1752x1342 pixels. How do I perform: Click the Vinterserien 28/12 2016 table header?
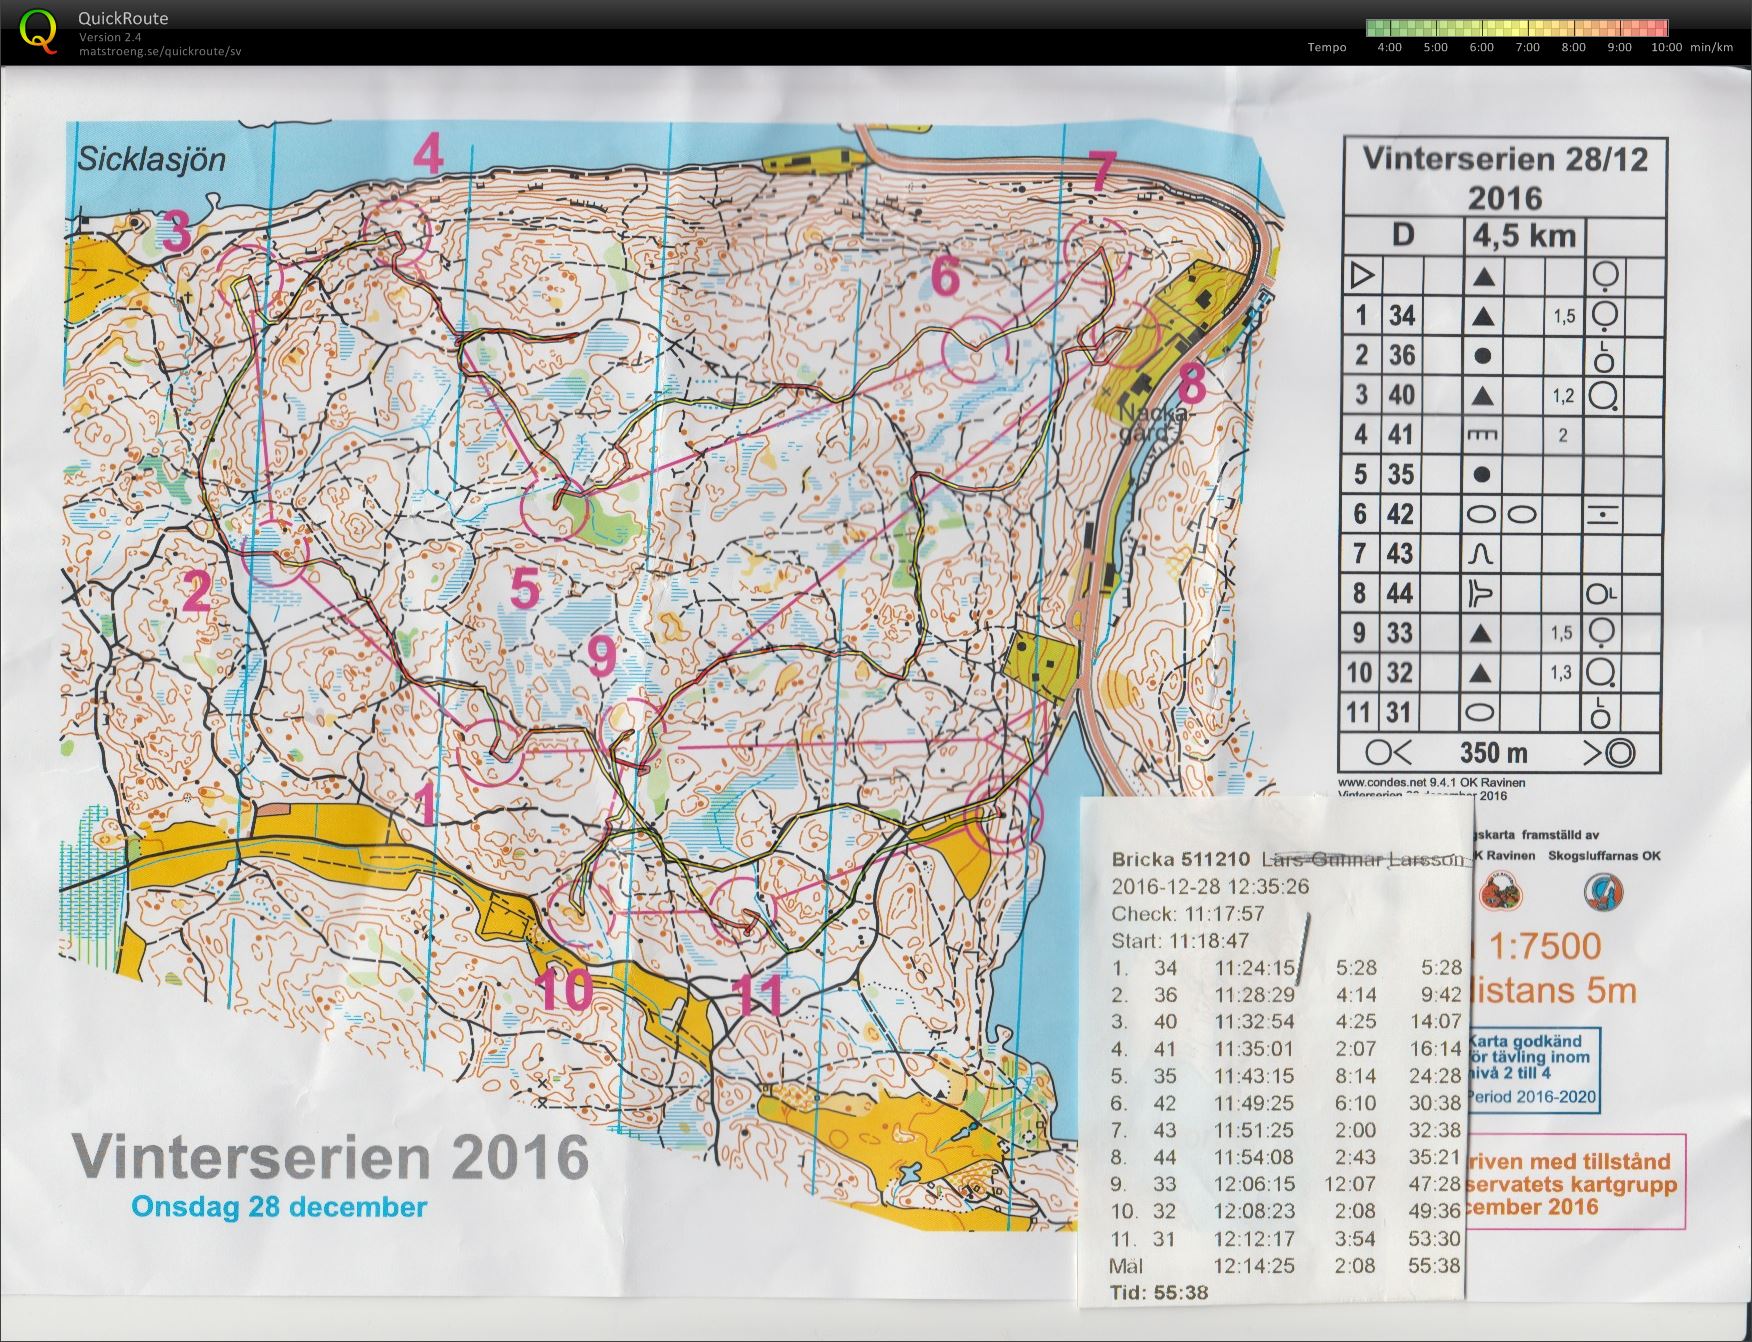(x=1504, y=177)
